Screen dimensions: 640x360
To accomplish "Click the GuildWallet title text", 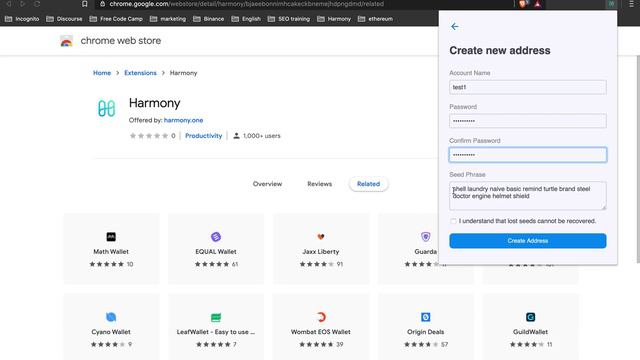I will click(x=531, y=332).
